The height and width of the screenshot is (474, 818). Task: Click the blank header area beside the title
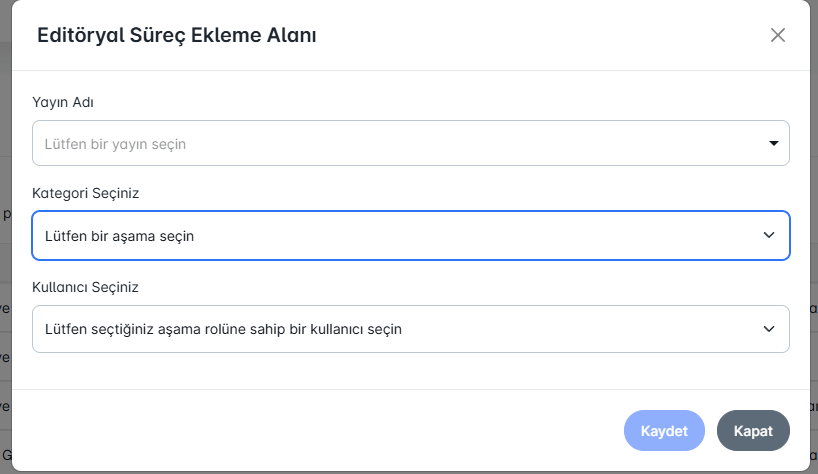coord(540,36)
